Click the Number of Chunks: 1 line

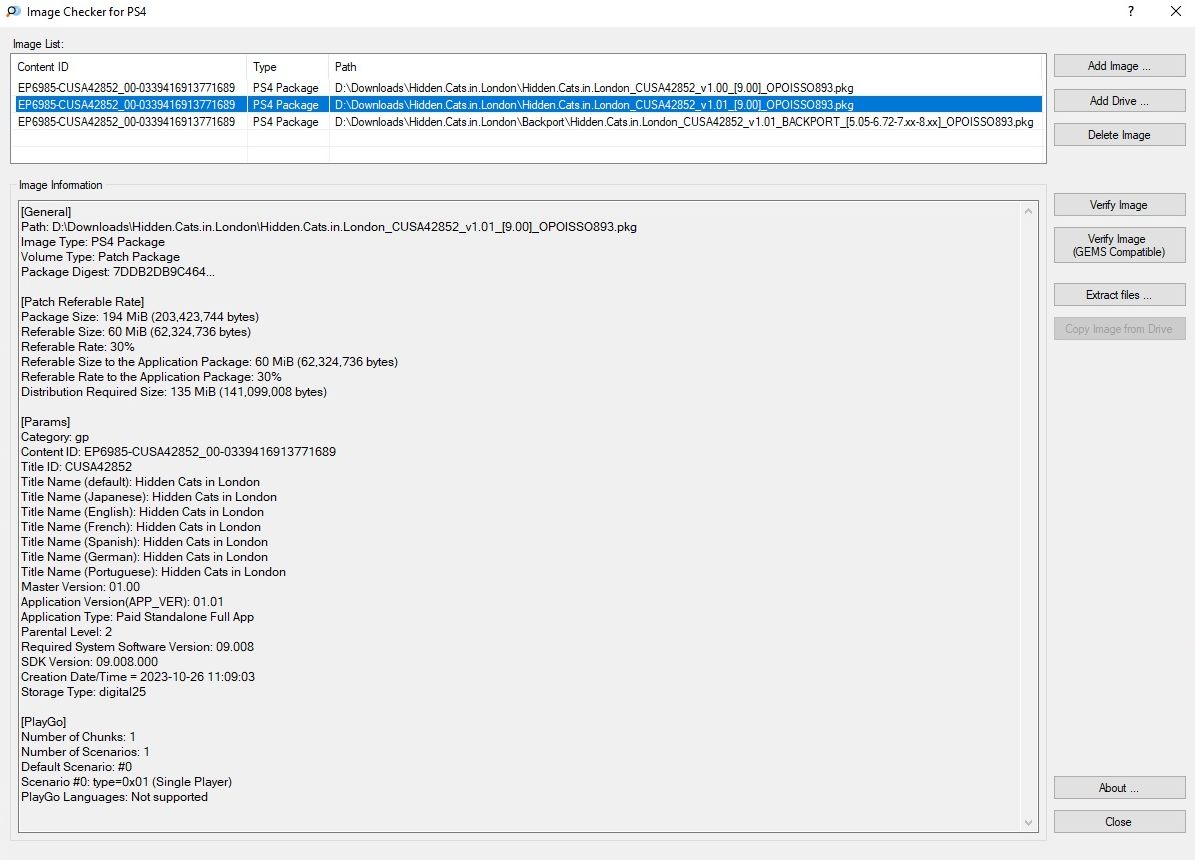78,737
